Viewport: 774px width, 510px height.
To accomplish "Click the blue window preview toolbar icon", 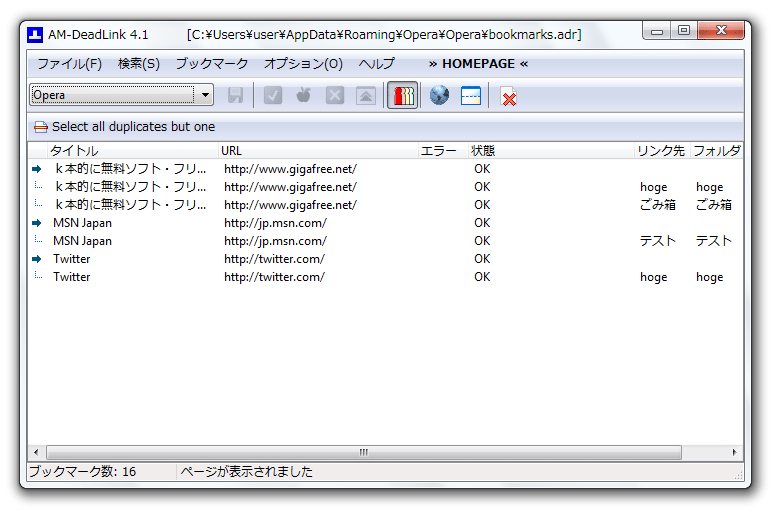I will point(470,95).
